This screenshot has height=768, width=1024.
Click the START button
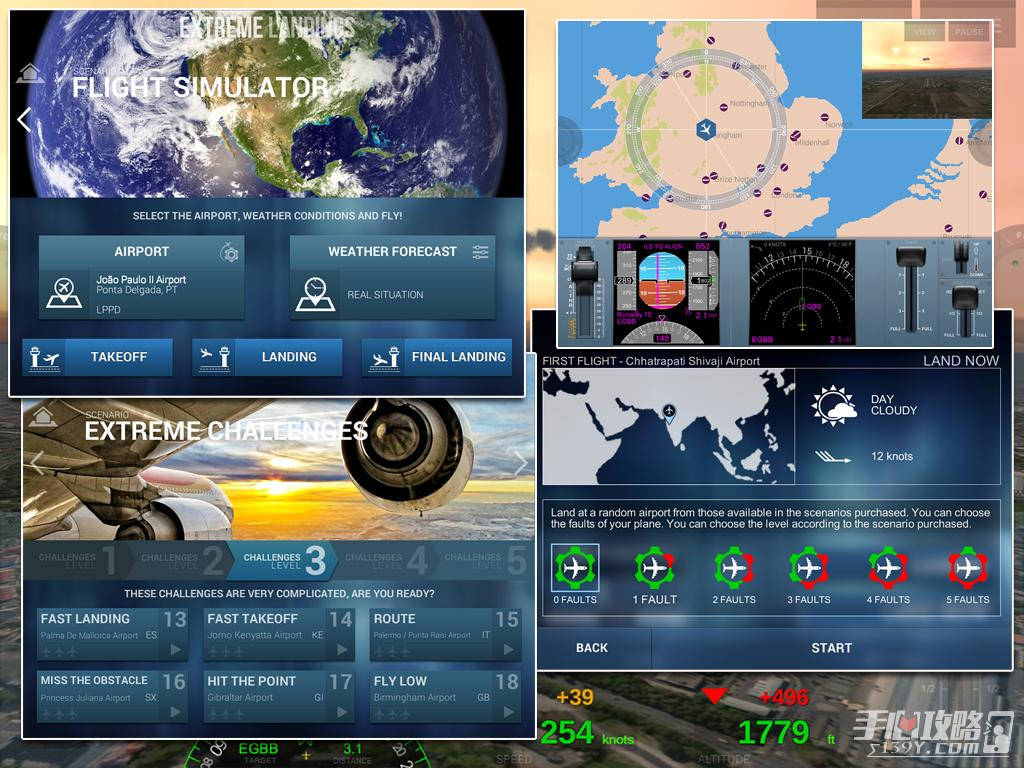[x=831, y=648]
